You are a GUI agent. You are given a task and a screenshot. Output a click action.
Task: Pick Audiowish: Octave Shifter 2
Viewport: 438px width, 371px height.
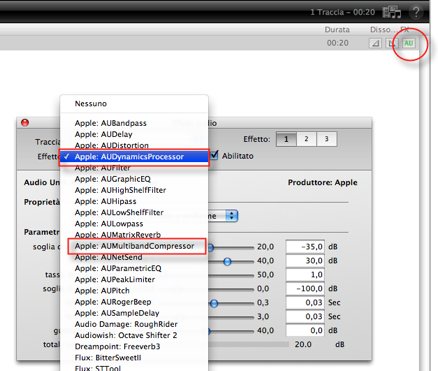pyautogui.click(x=134, y=335)
